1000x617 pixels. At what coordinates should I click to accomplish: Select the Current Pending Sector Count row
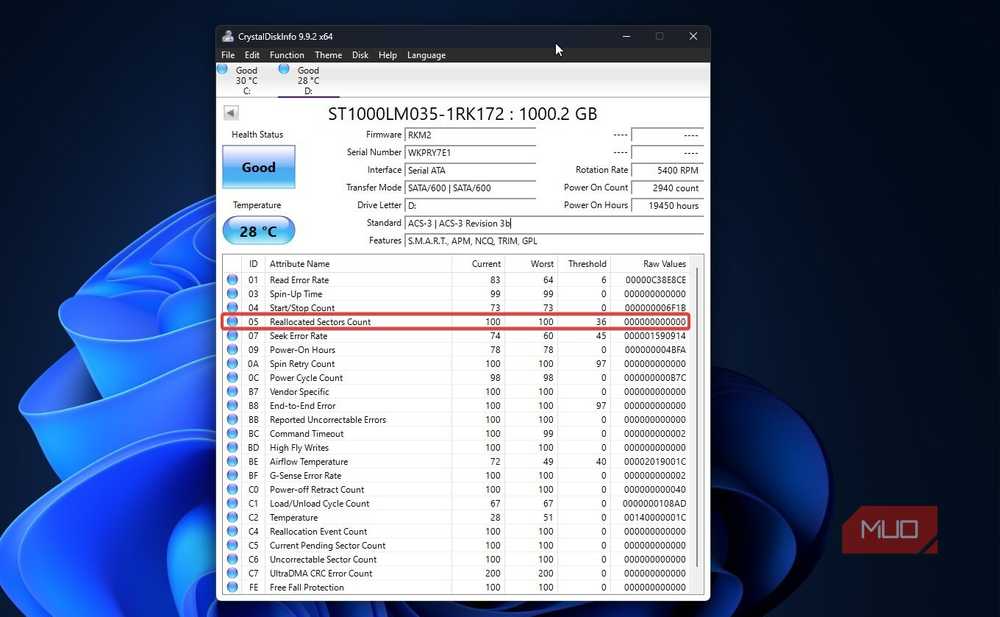click(459, 546)
